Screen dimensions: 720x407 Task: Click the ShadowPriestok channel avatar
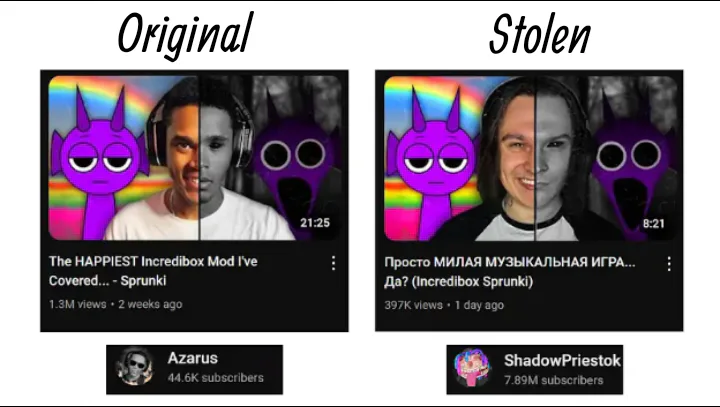click(x=472, y=367)
